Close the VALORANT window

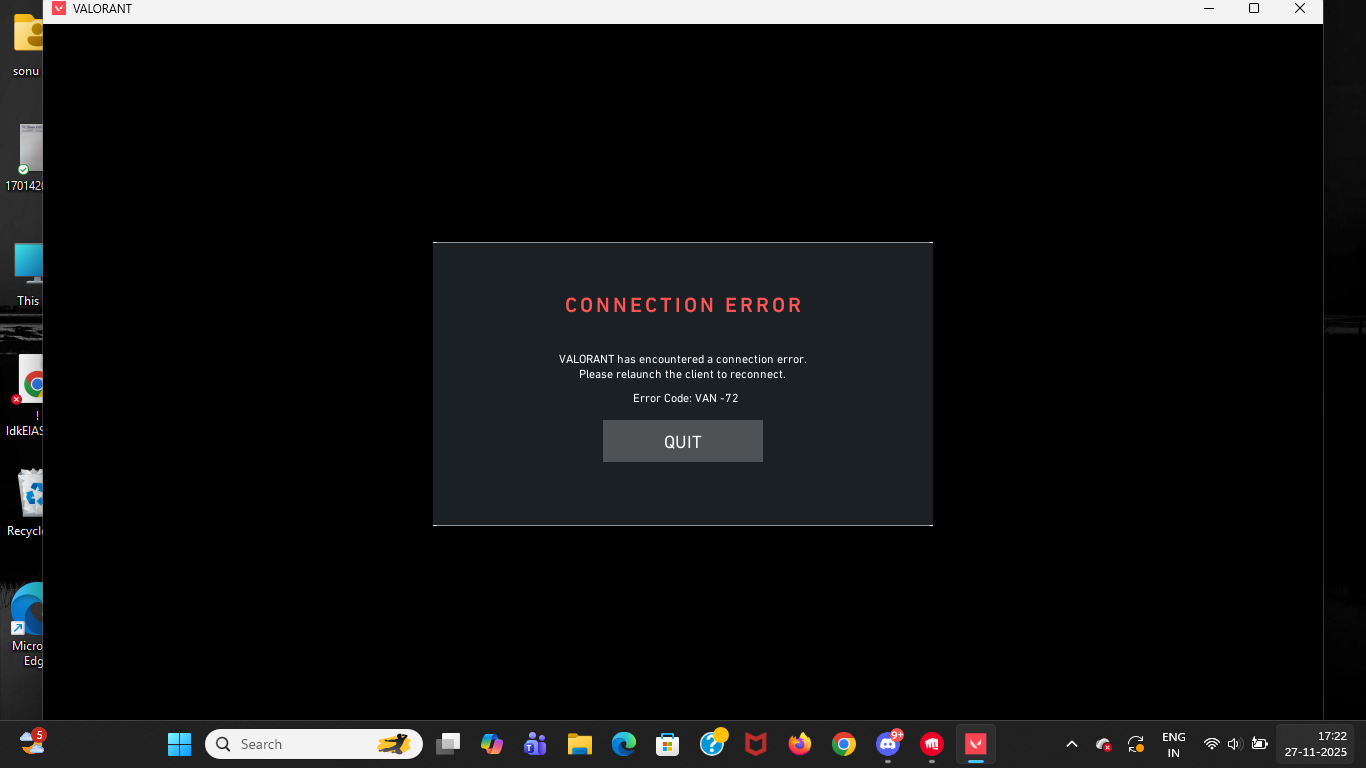click(x=1300, y=9)
